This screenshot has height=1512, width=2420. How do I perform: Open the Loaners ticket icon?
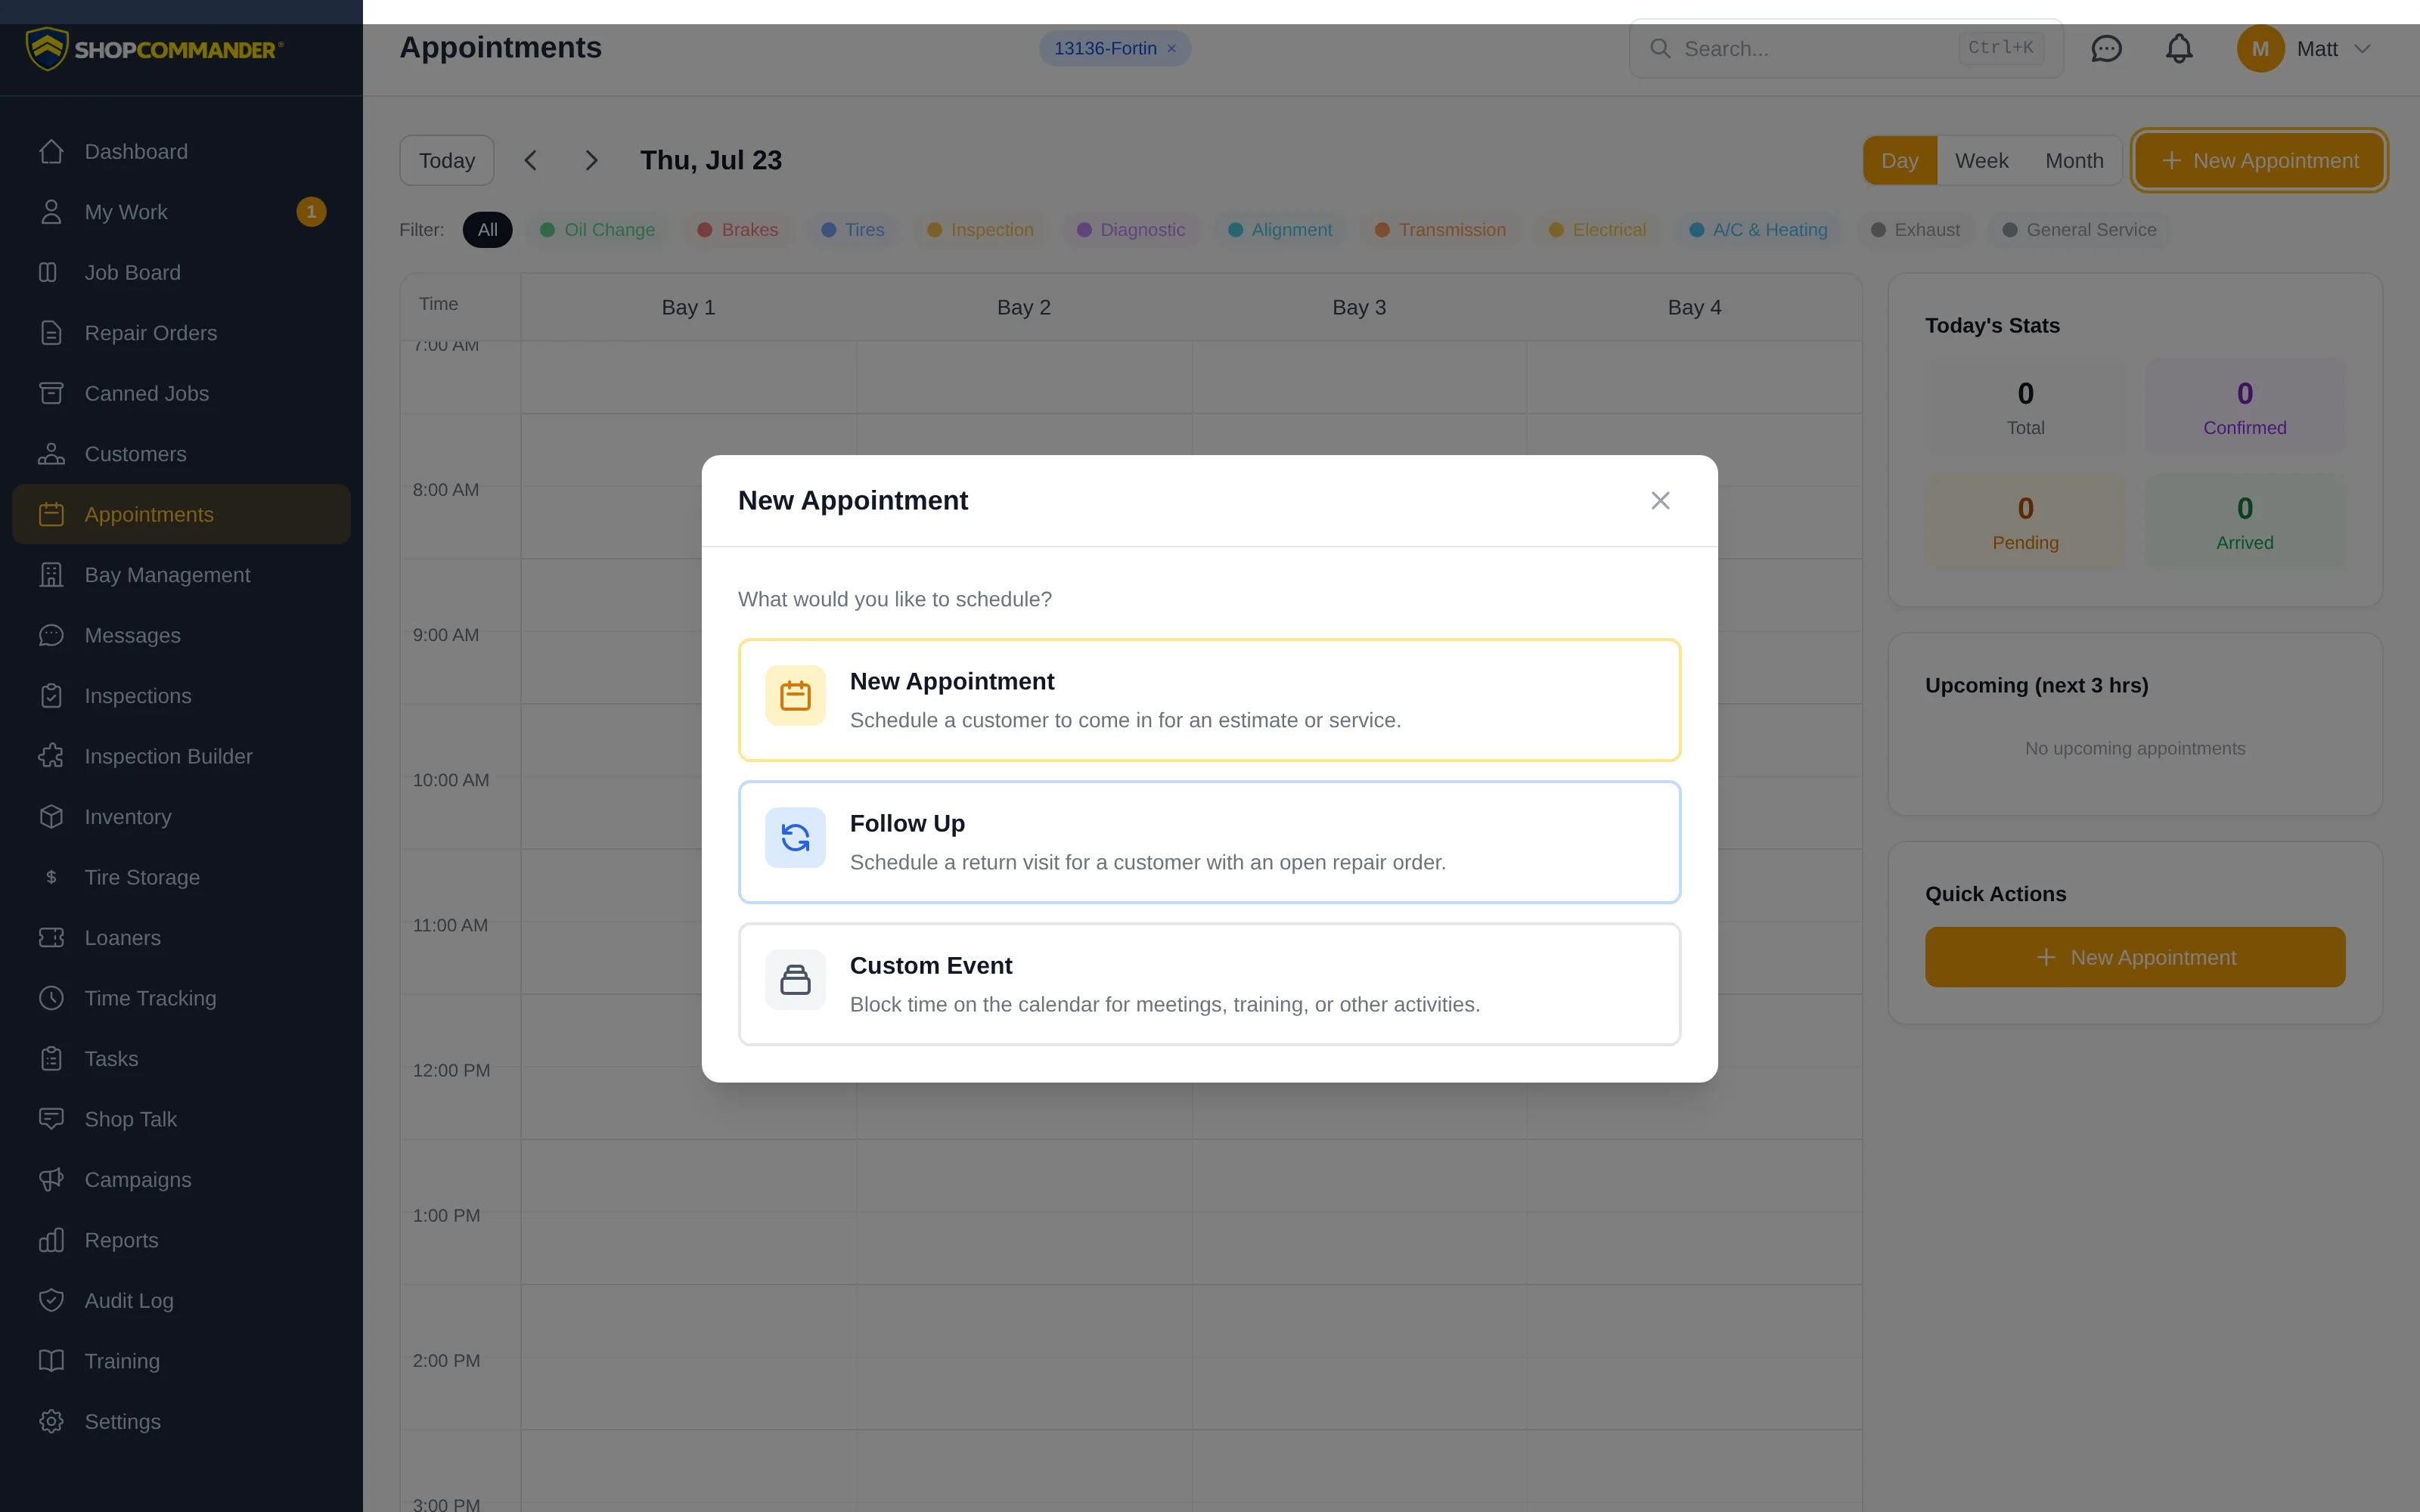pyautogui.click(x=51, y=938)
